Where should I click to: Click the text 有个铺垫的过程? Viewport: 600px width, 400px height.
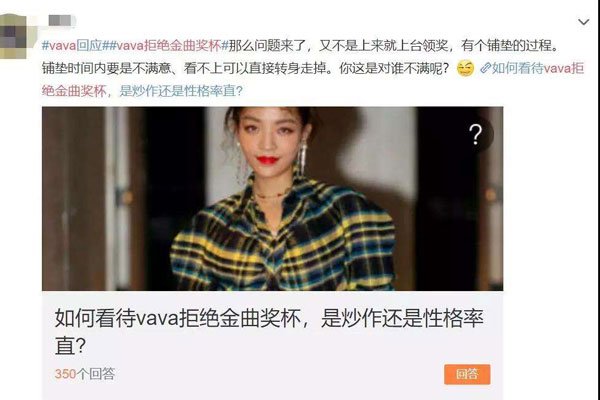506,46
